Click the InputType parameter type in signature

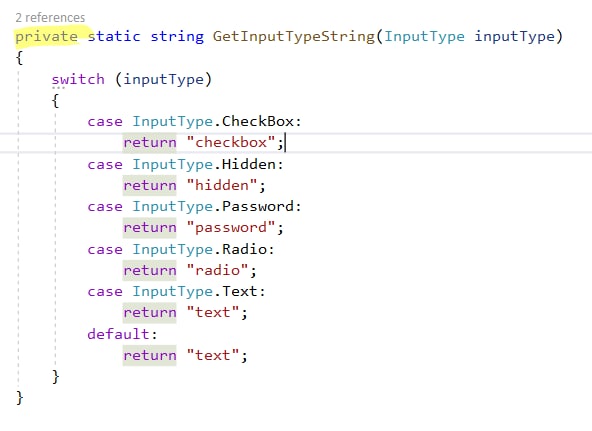(x=424, y=37)
